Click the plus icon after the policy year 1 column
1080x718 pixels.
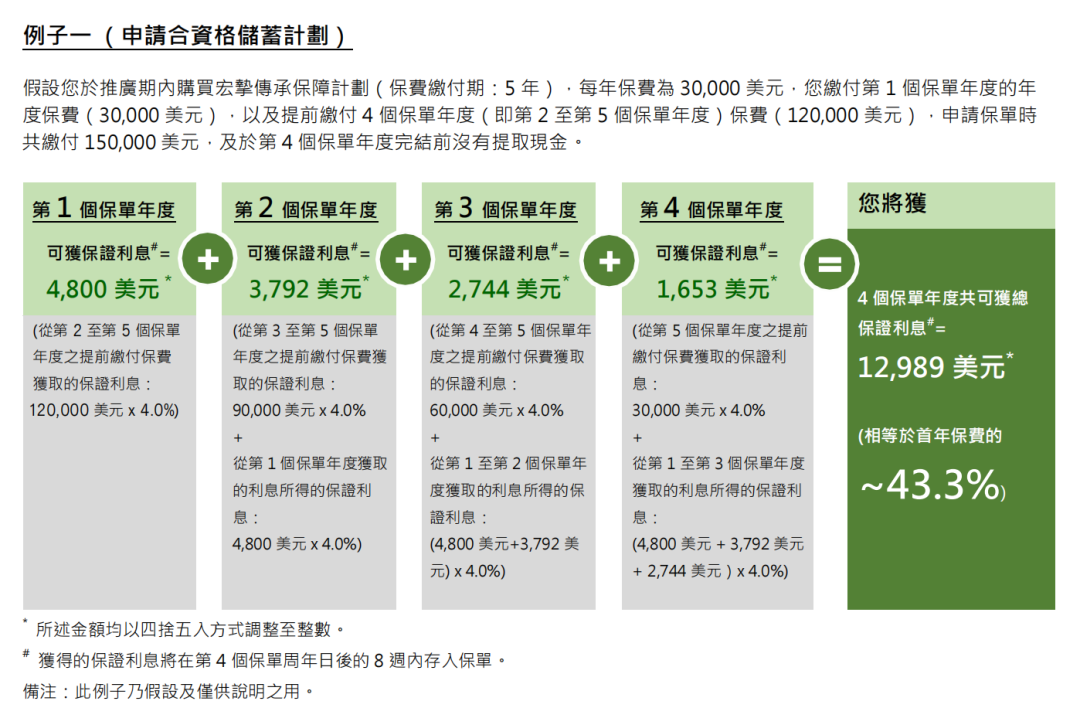(x=207, y=260)
